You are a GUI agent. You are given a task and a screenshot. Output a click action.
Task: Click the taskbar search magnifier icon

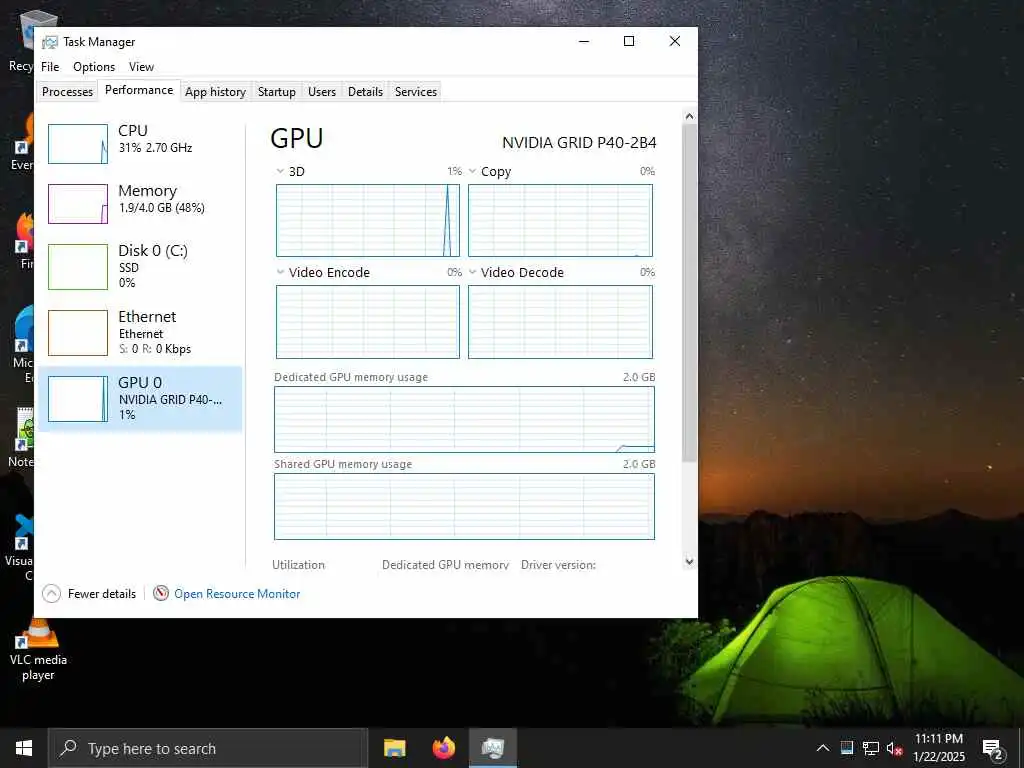point(68,748)
